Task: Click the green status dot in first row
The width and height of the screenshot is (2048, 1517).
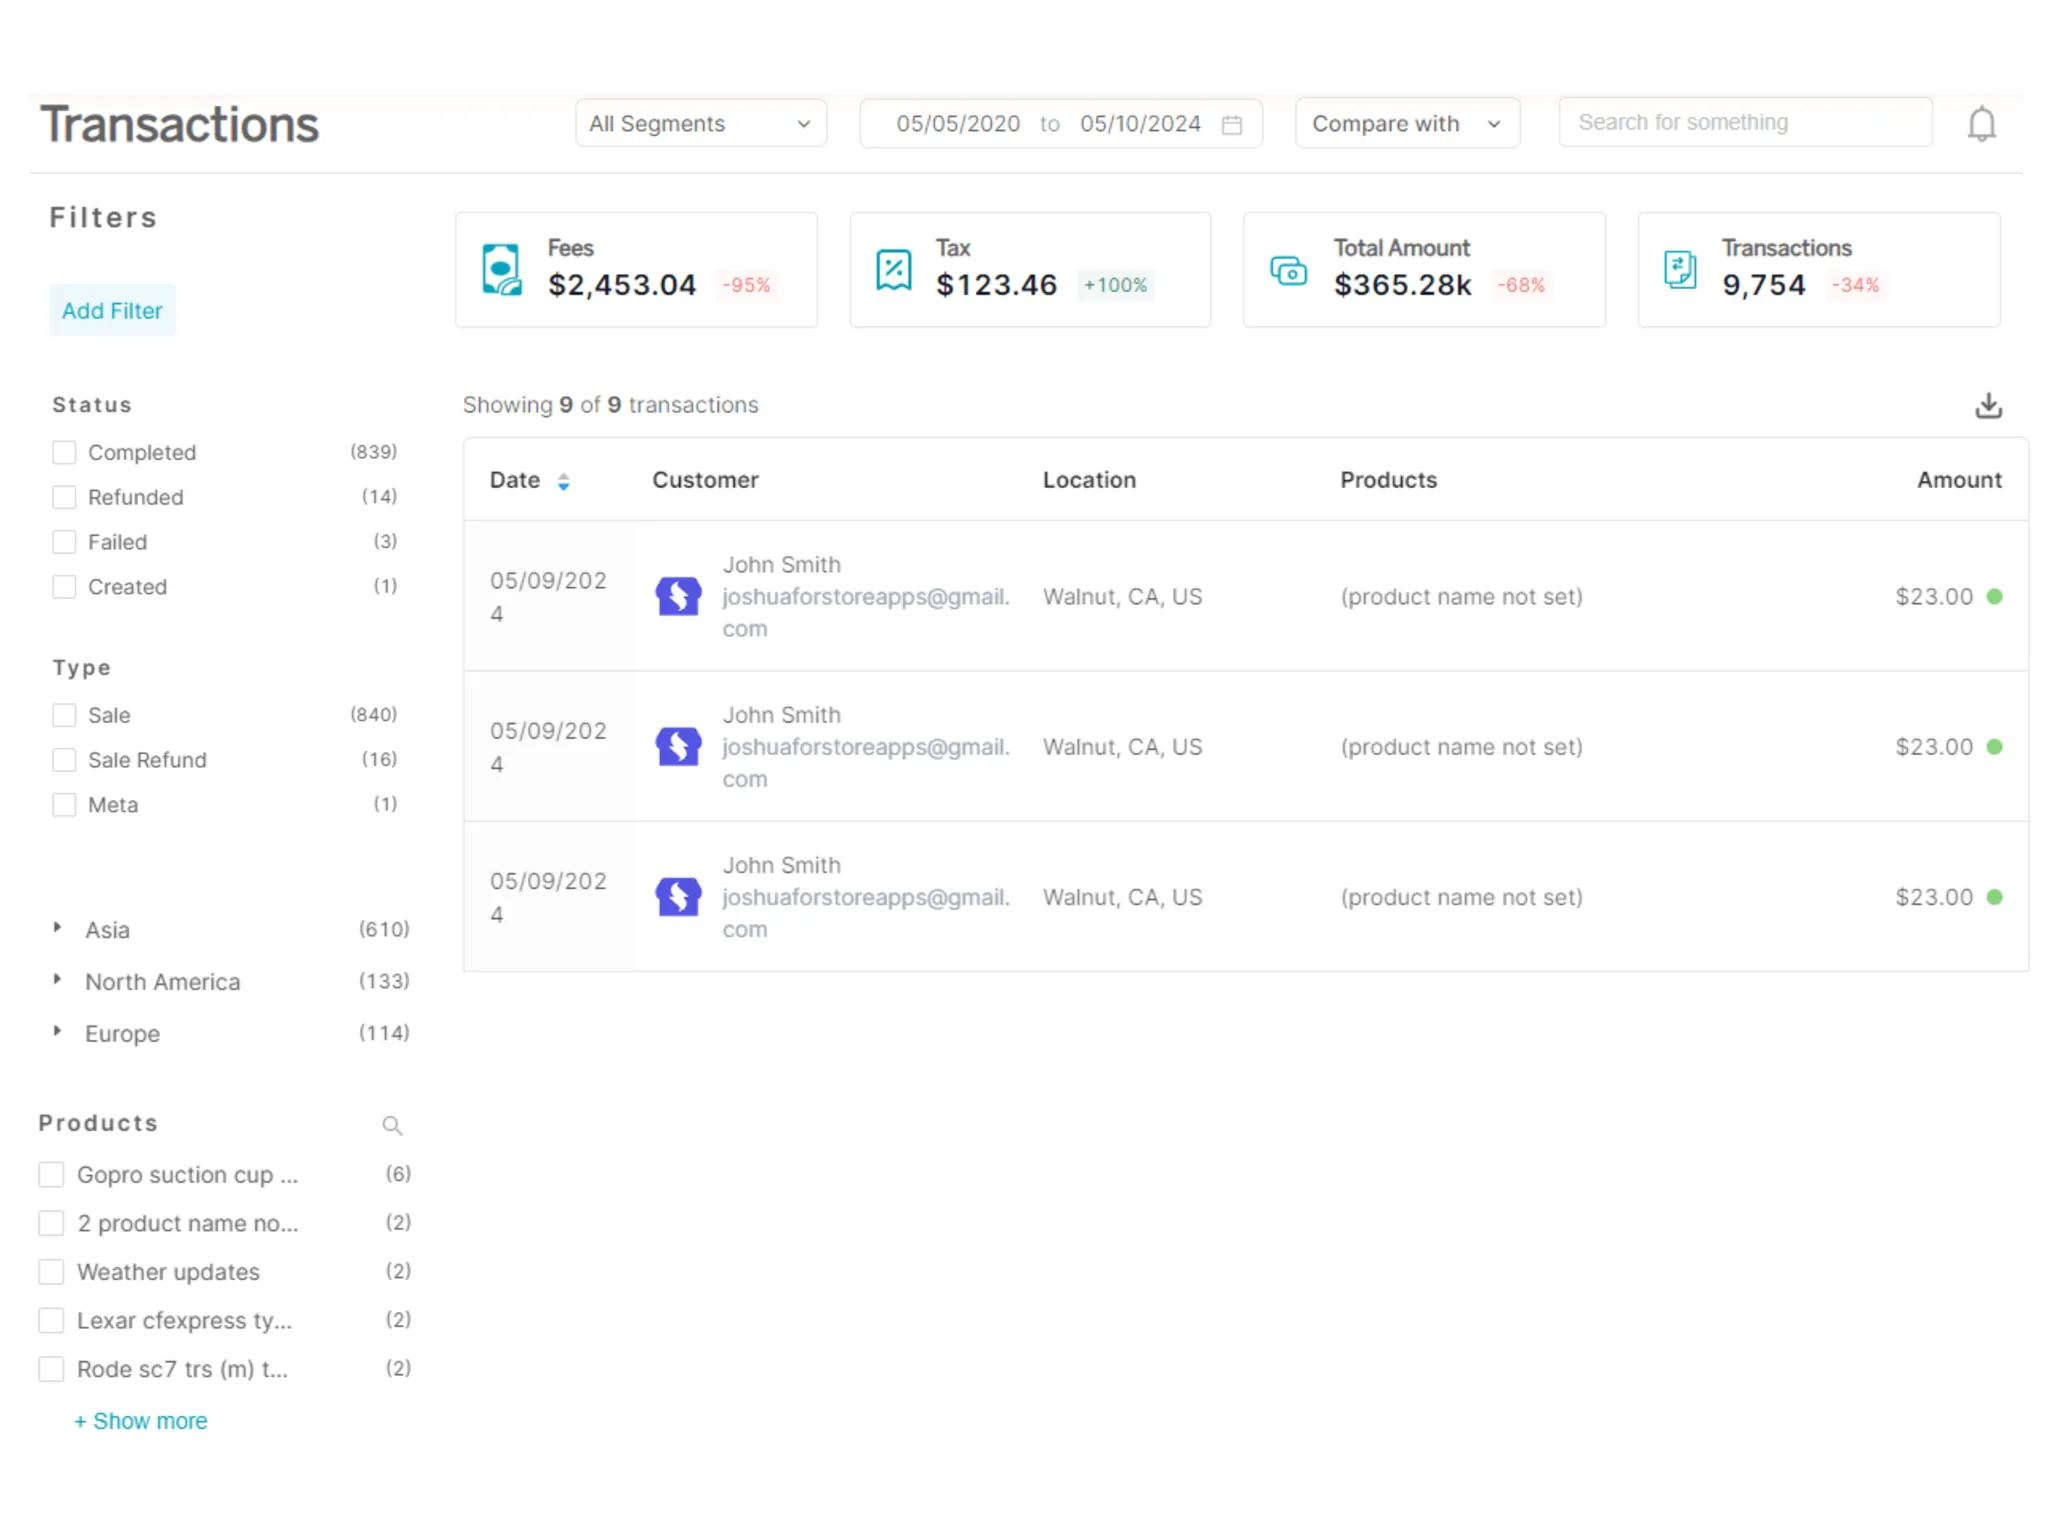Action: pos(1994,596)
